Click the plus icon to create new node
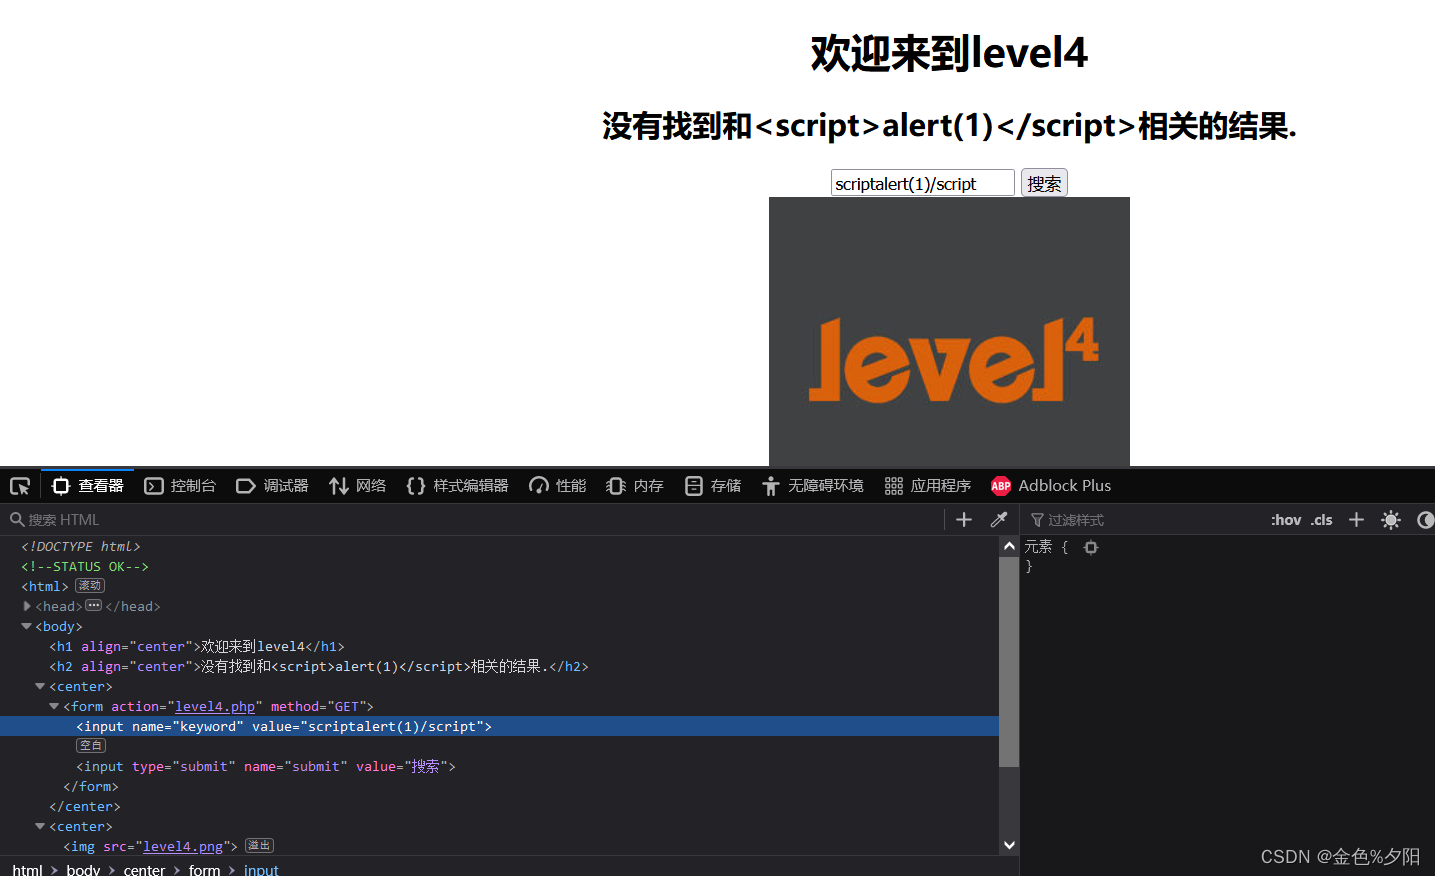Viewport: 1435px width, 876px height. [964, 520]
